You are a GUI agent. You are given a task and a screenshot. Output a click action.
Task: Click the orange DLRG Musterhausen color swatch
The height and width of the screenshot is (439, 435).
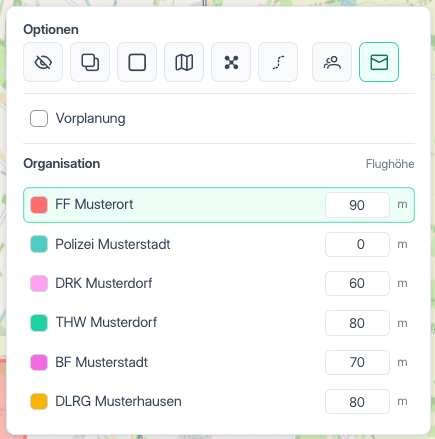click(39, 402)
